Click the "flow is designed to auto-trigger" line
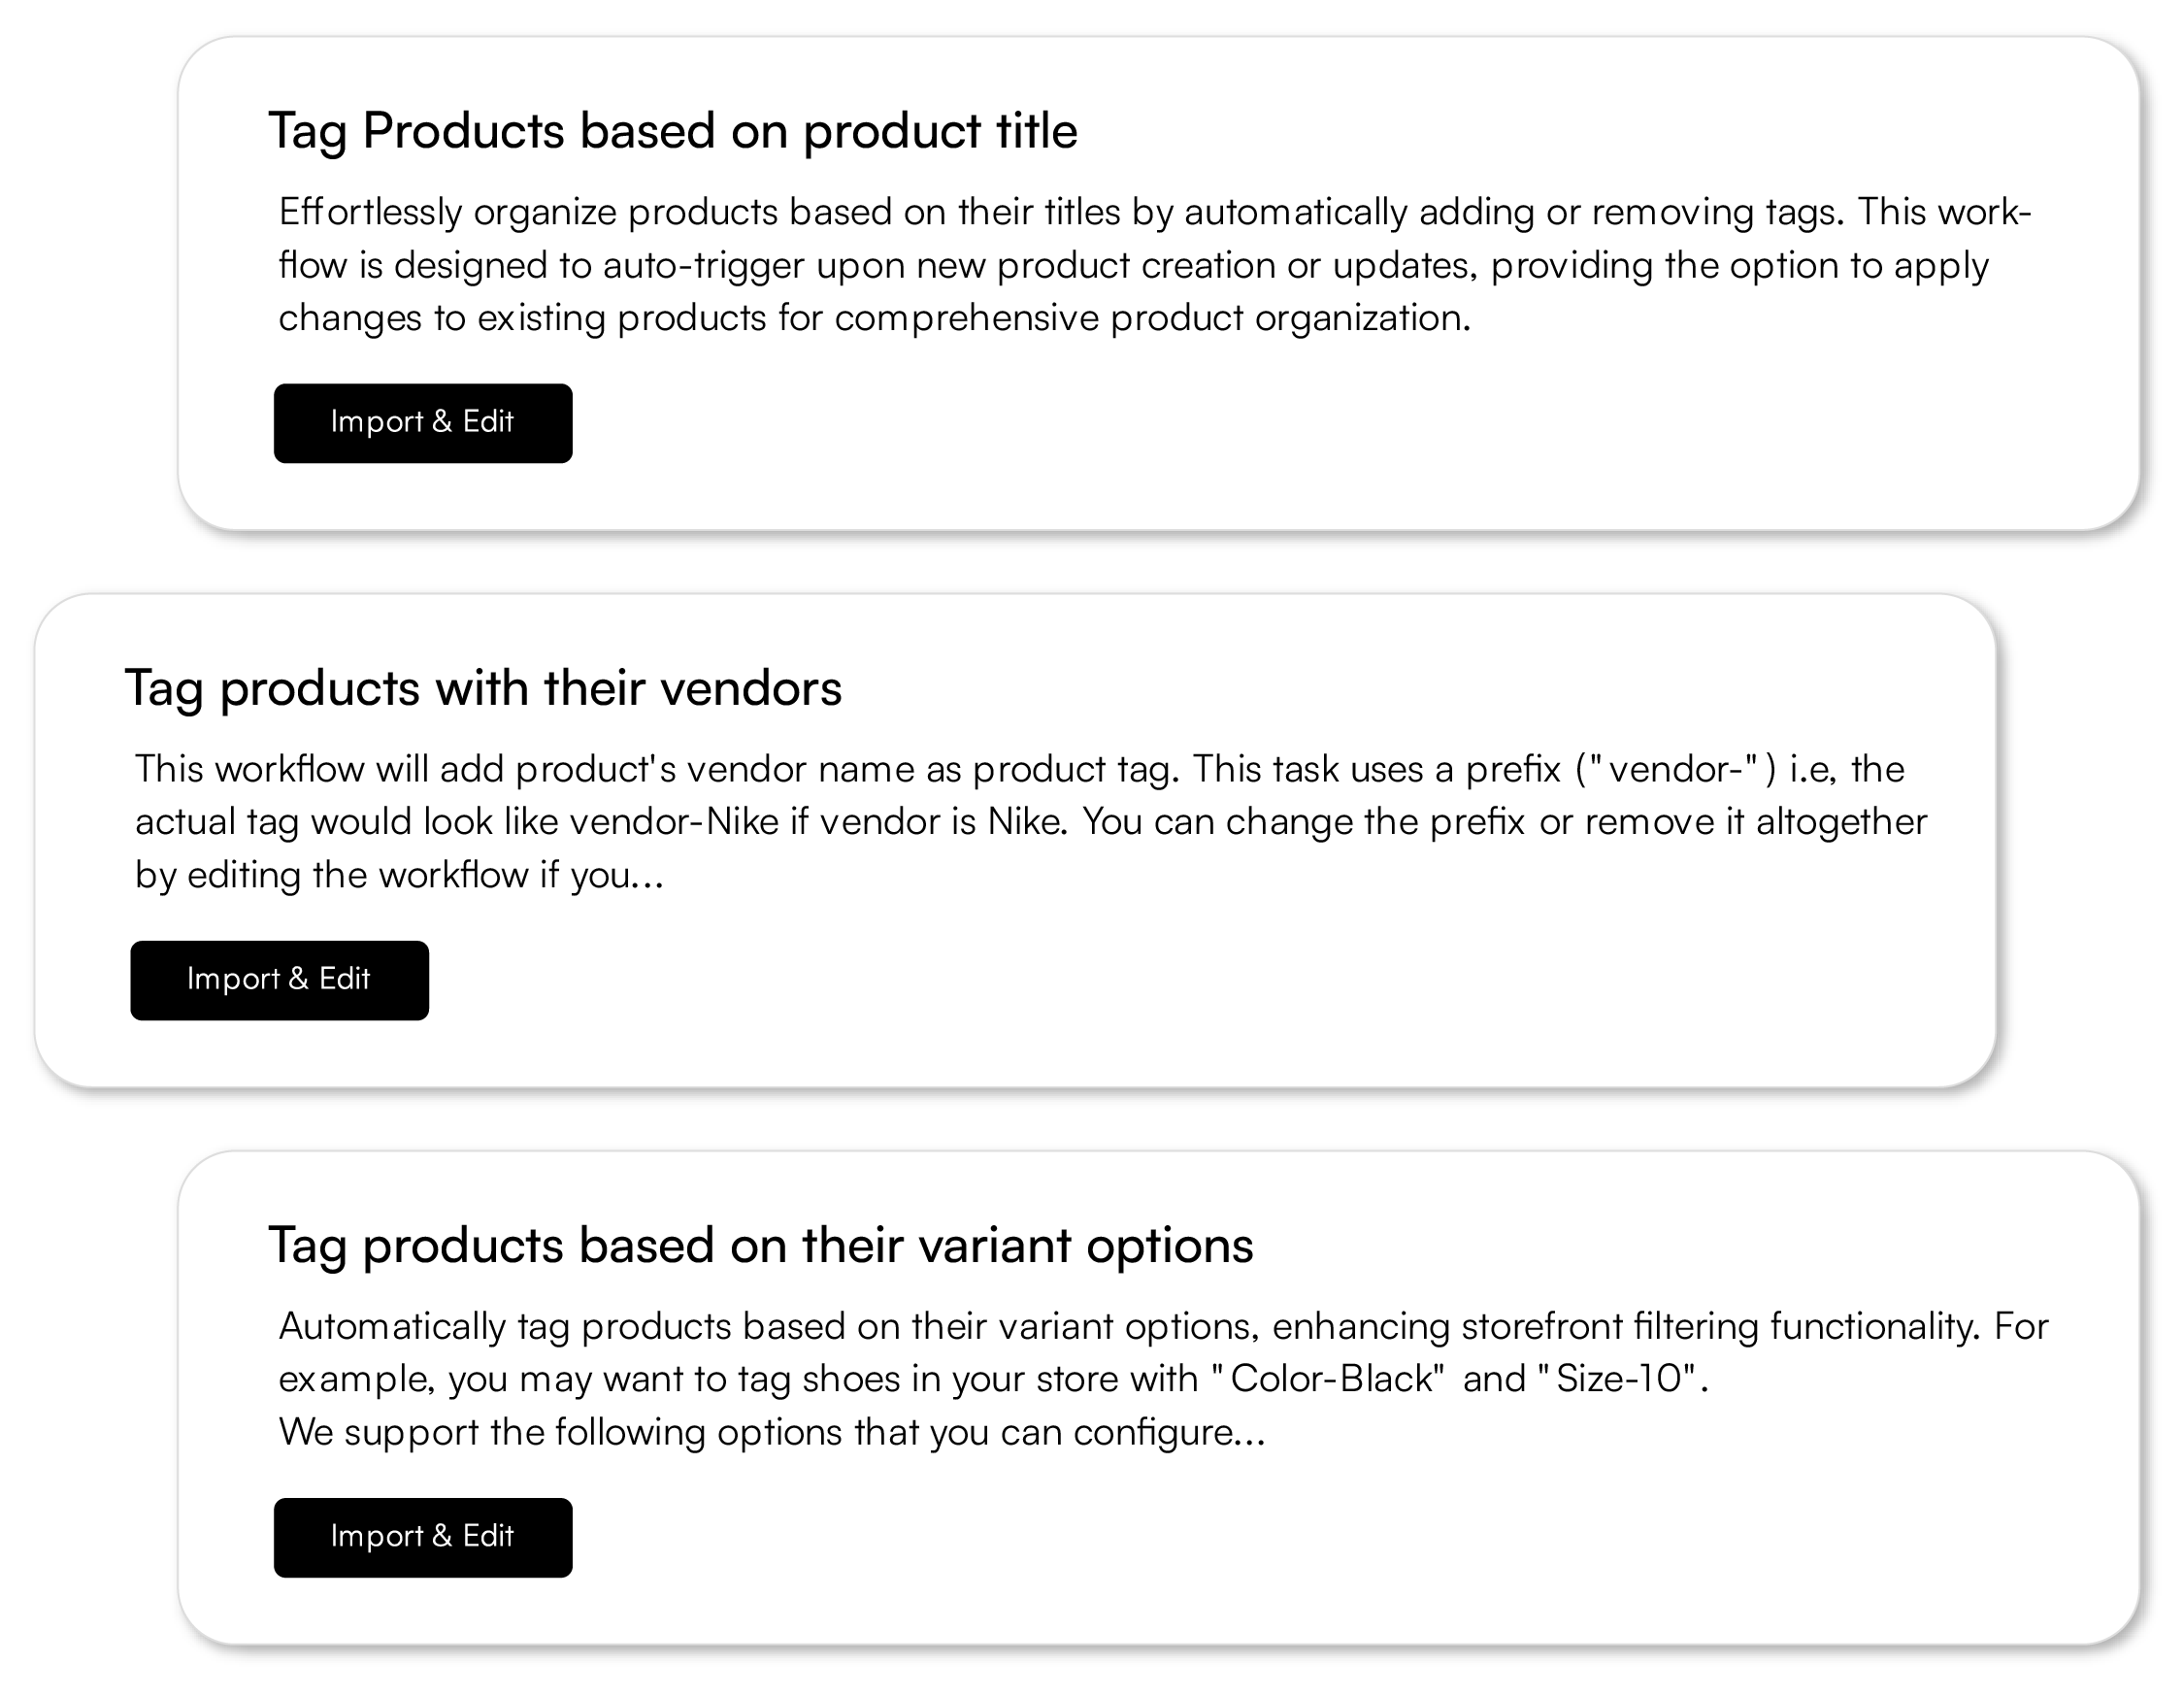The width and height of the screenshot is (2184, 1697). tap(1132, 265)
